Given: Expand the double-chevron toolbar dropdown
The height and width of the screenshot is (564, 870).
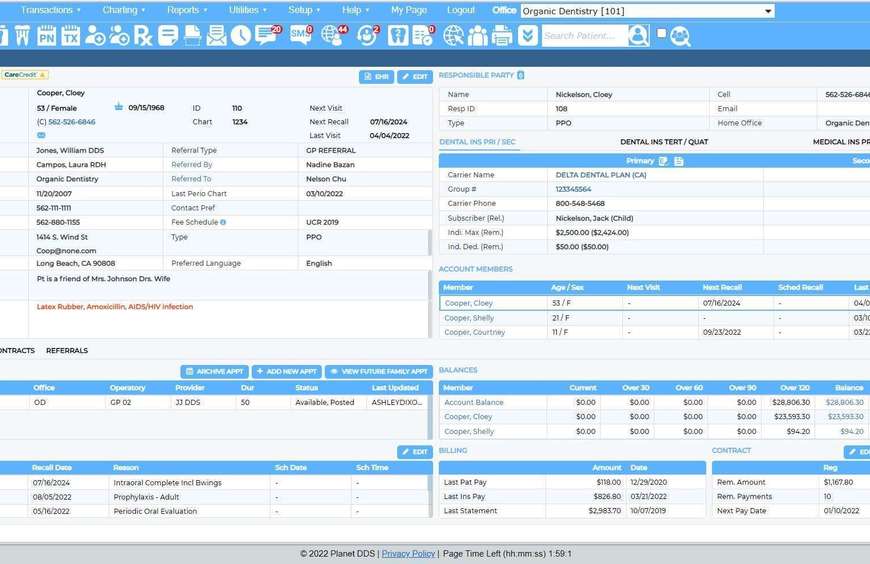Looking at the screenshot, I should (x=528, y=36).
